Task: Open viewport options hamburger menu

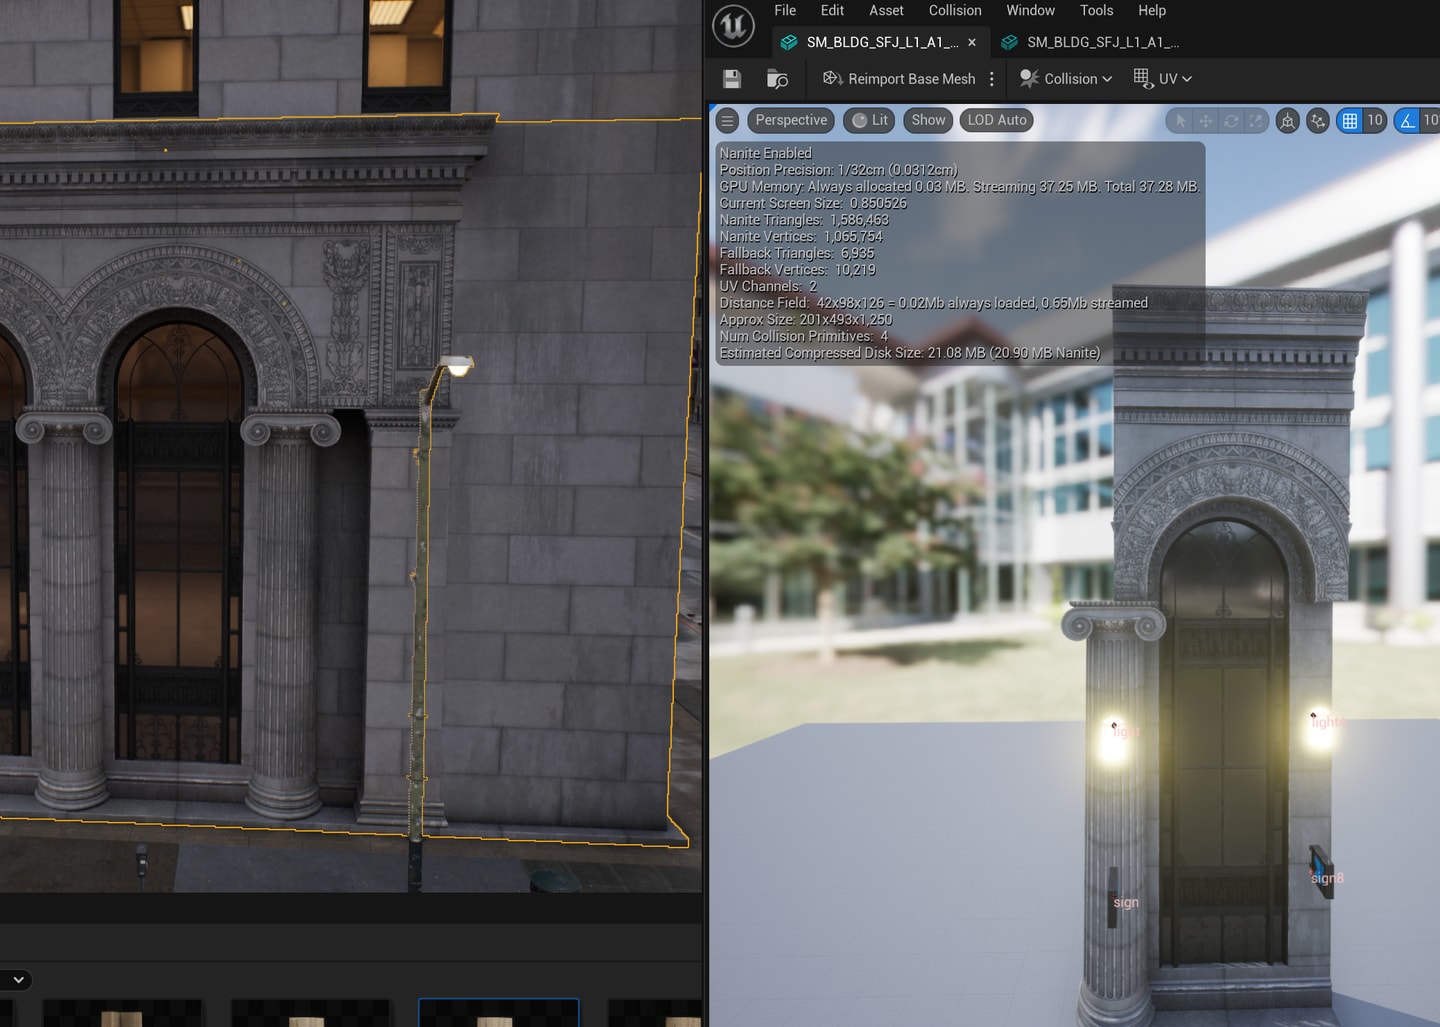Action: (x=728, y=120)
